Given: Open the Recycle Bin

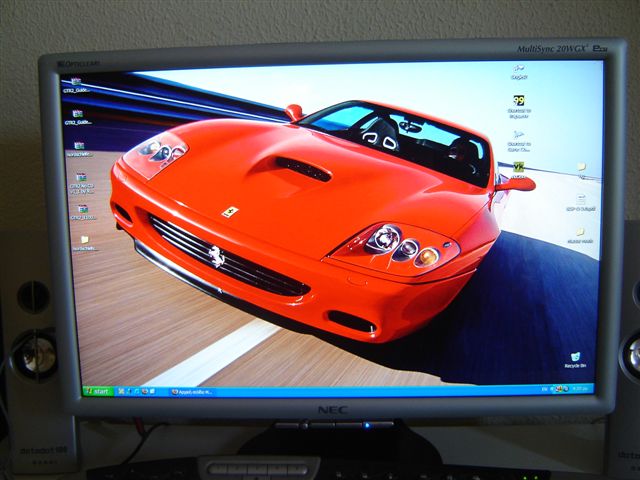Looking at the screenshot, I should (x=575, y=360).
